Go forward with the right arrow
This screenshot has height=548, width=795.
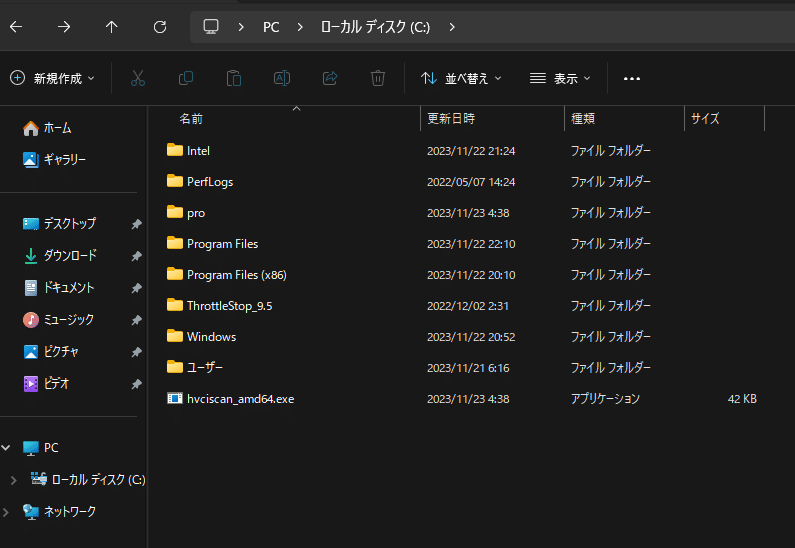[x=64, y=27]
